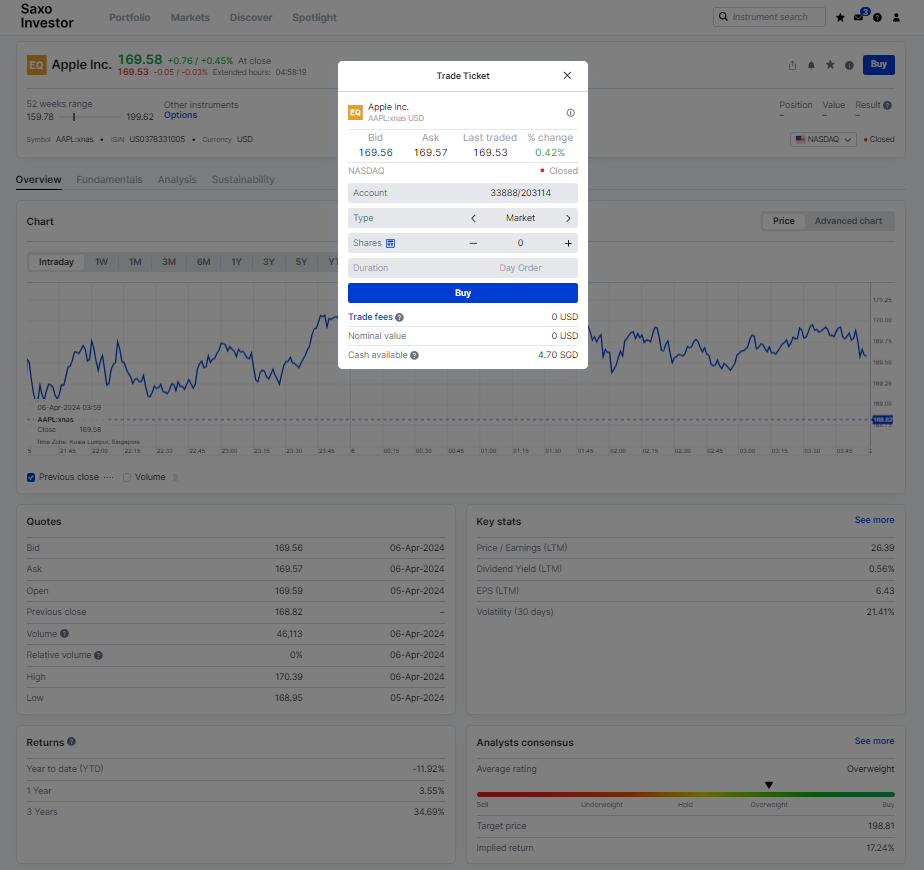Select 3Y chart range
Image resolution: width=924 pixels, height=870 pixels.
tap(269, 262)
